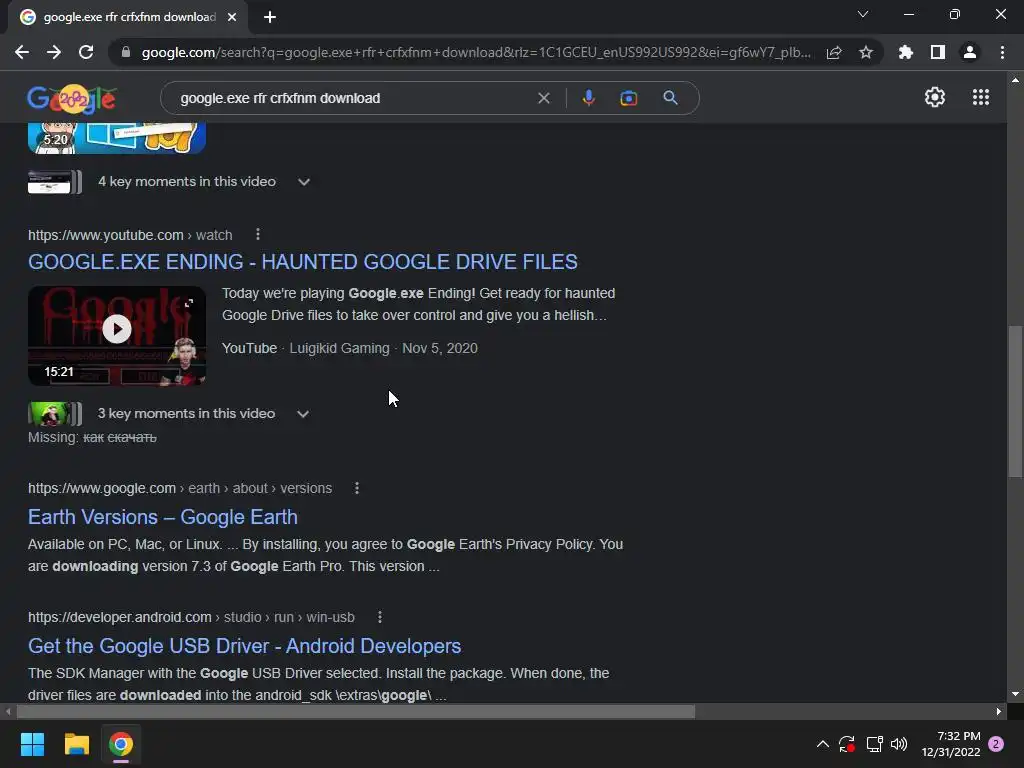
Task: Open Google quick settings gear
Action: [935, 97]
